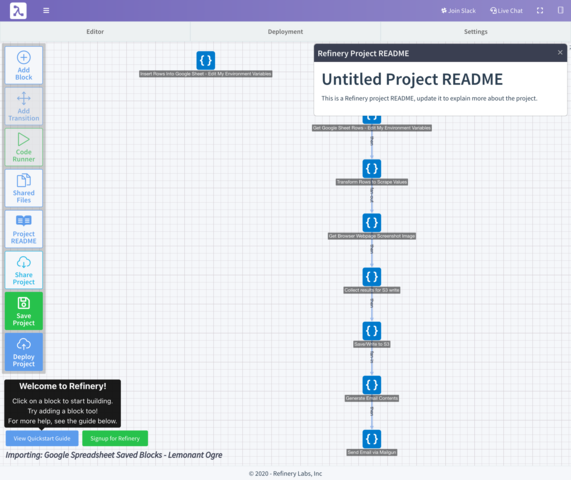Open Live Chat in the header

pos(506,11)
